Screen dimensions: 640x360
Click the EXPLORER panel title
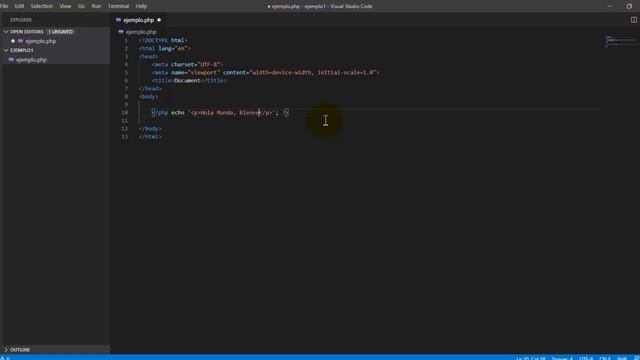21,20
